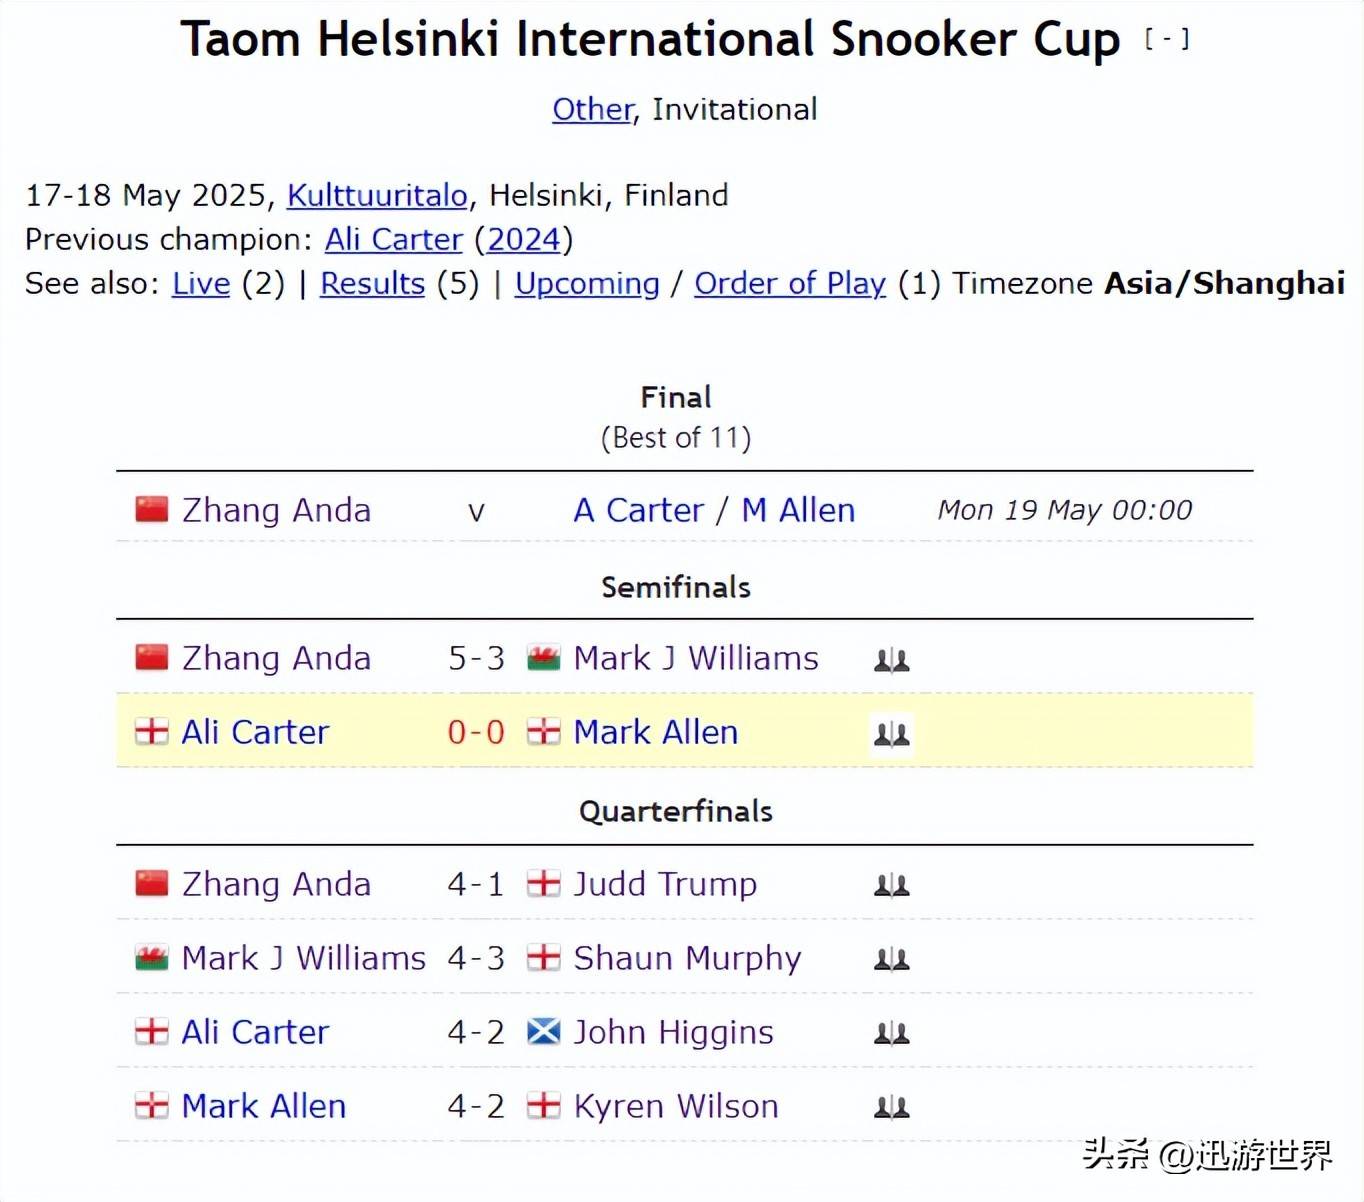Open head-to-head icon in the Shaun Murphy row
Image resolution: width=1364 pixels, height=1202 pixels.
[x=891, y=959]
